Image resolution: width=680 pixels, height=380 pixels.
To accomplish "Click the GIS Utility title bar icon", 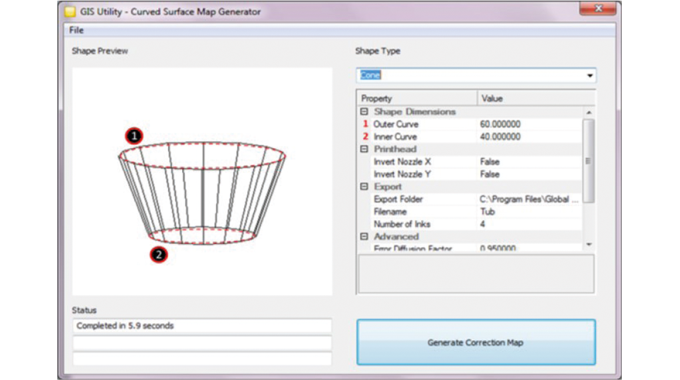I will 70,12.
